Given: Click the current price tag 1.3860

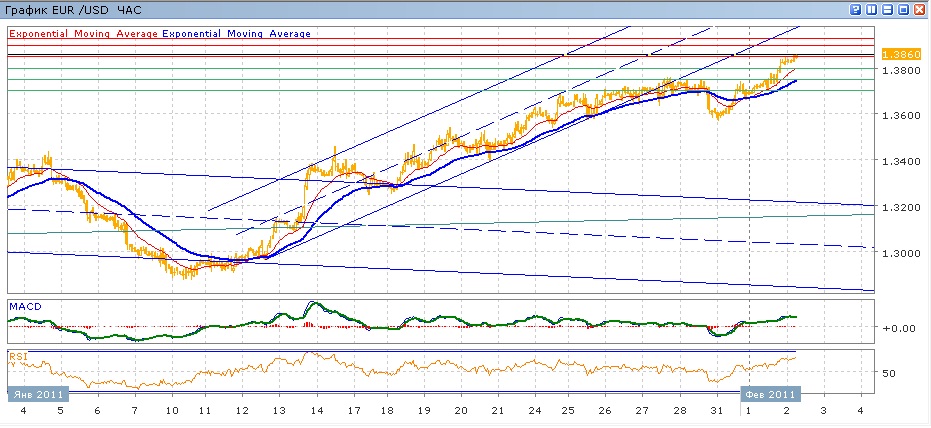Looking at the screenshot, I should pyautogui.click(x=901, y=55).
